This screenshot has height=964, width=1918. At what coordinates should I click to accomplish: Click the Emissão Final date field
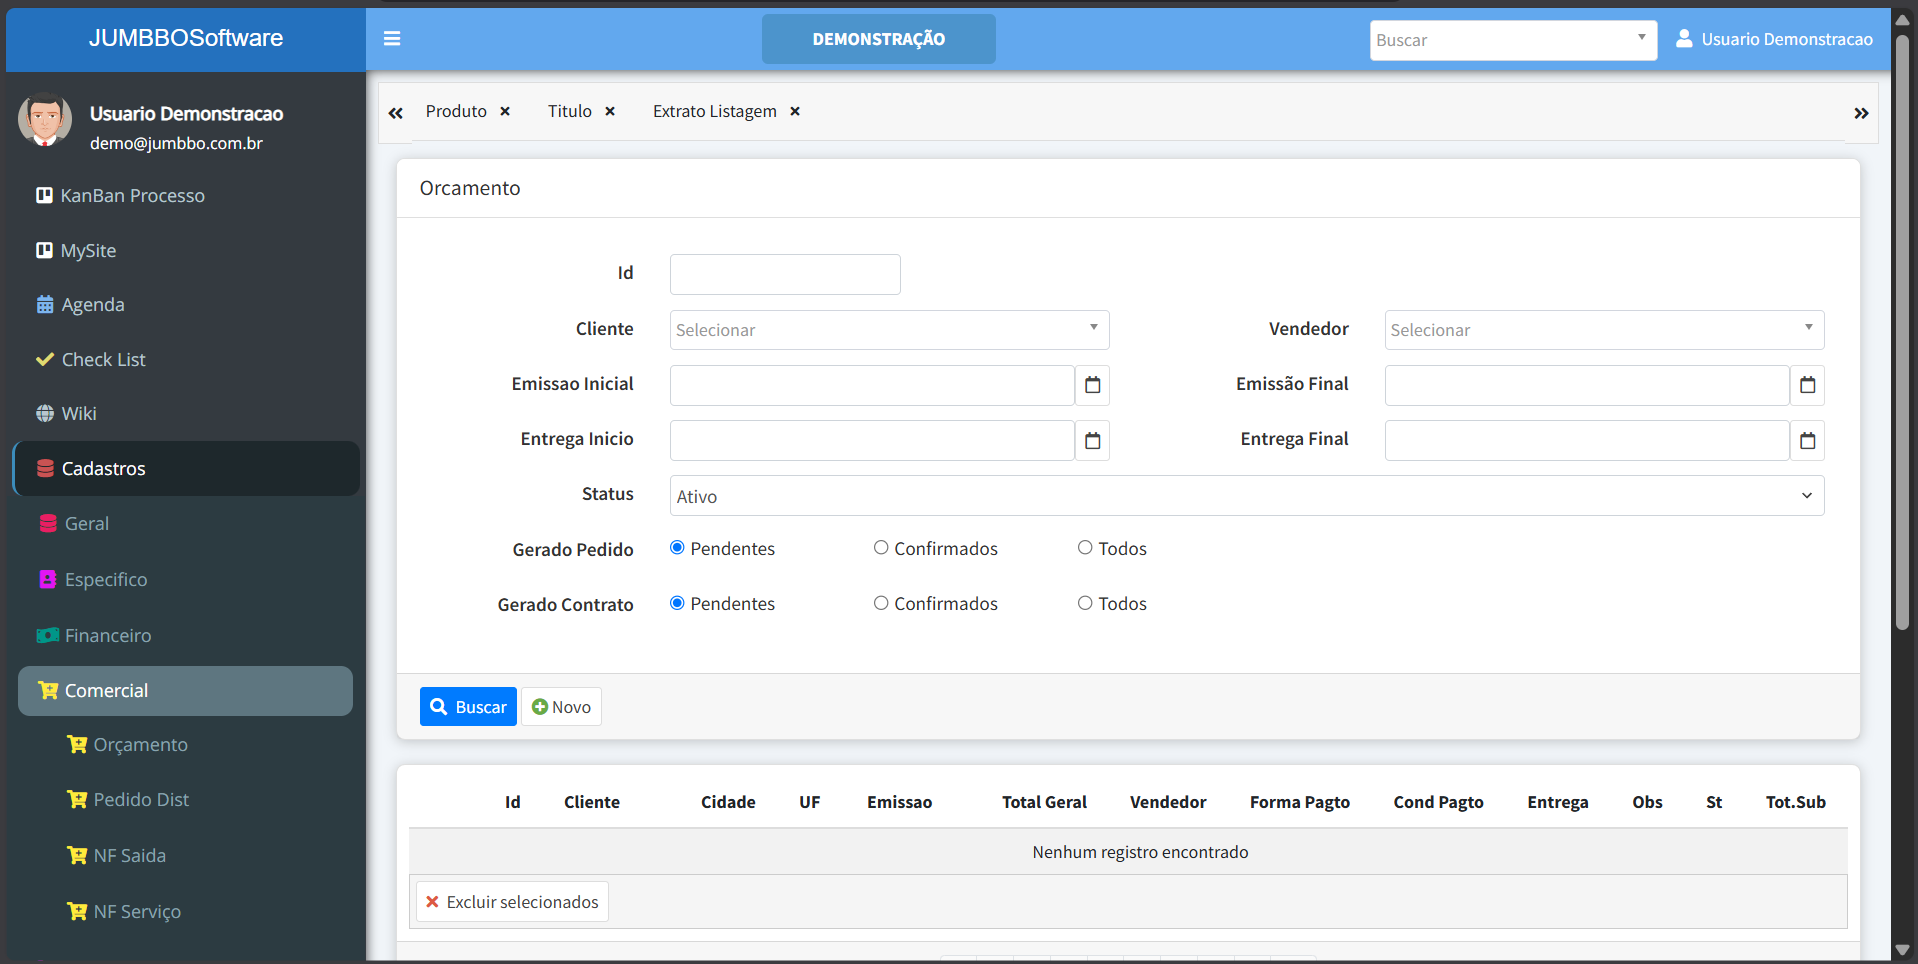pyautogui.click(x=1587, y=385)
